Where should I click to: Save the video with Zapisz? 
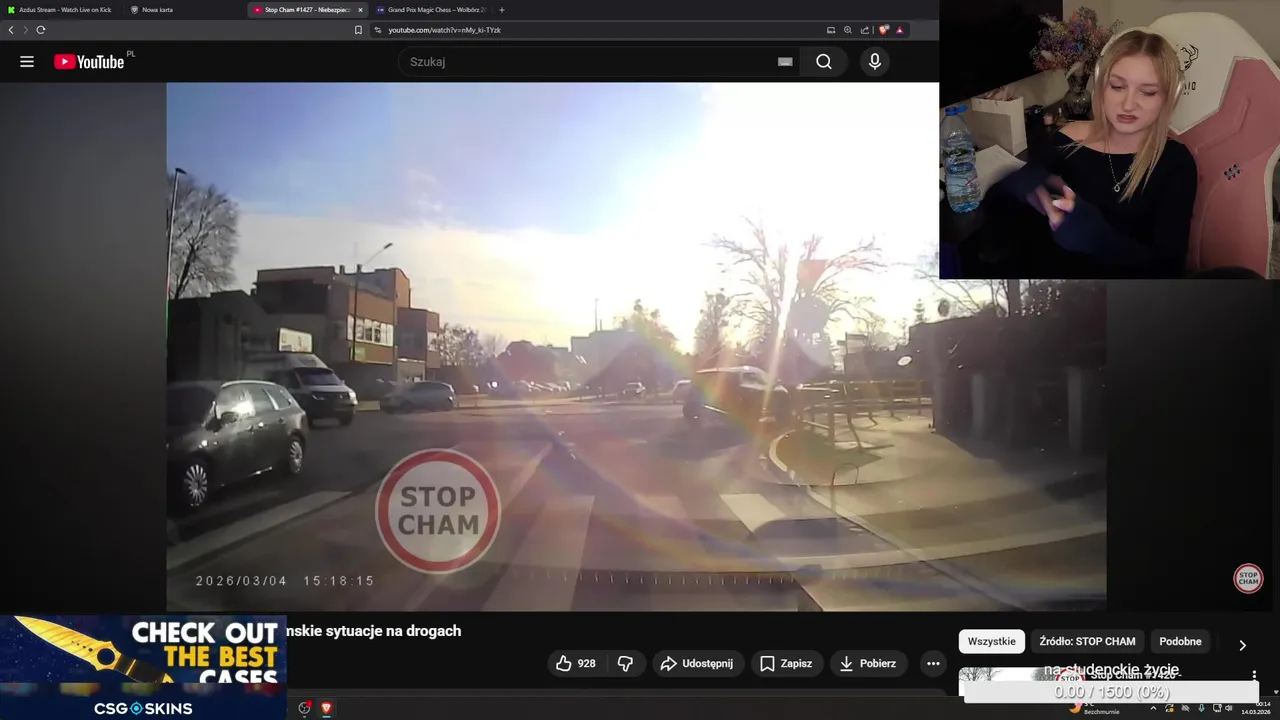[786, 663]
